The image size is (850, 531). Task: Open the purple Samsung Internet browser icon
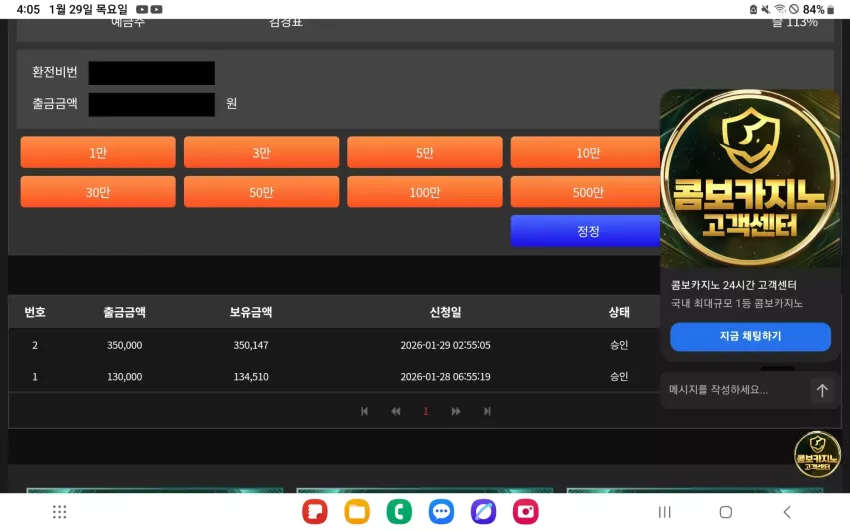[x=484, y=511]
